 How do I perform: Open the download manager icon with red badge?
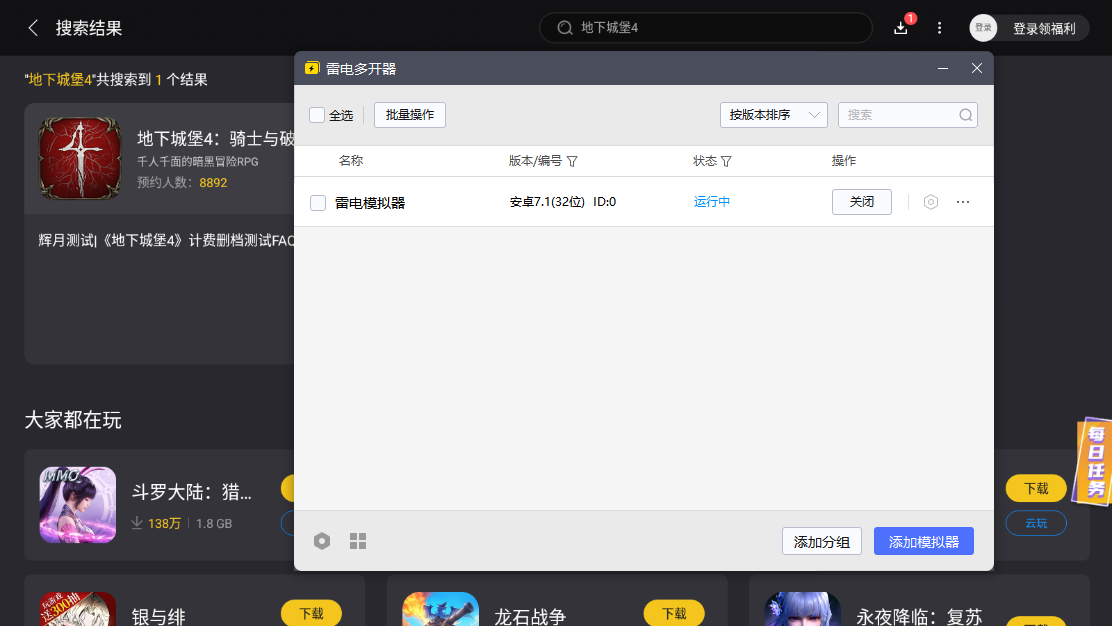point(901,28)
